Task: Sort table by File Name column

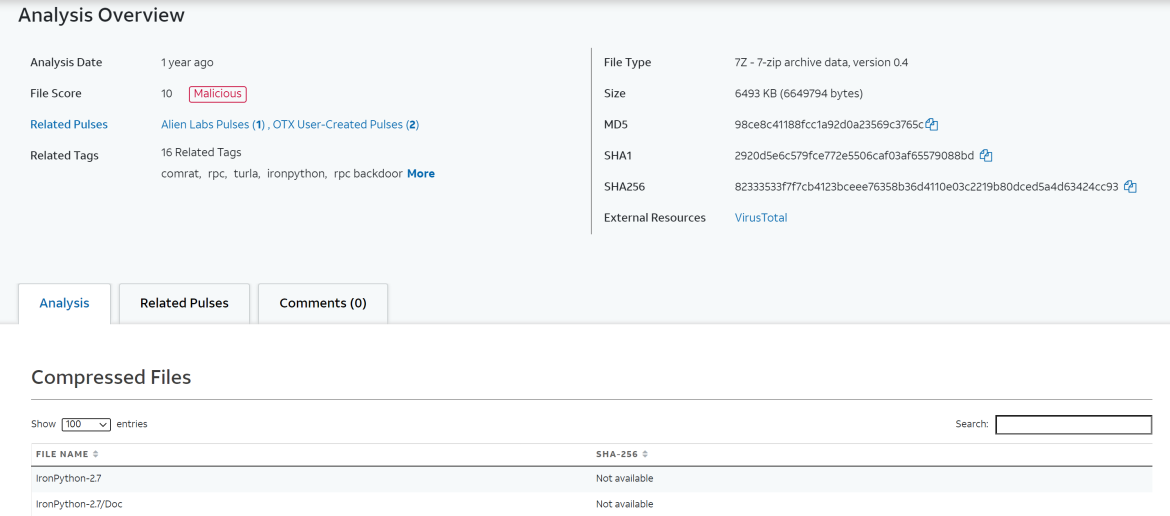Action: point(67,454)
